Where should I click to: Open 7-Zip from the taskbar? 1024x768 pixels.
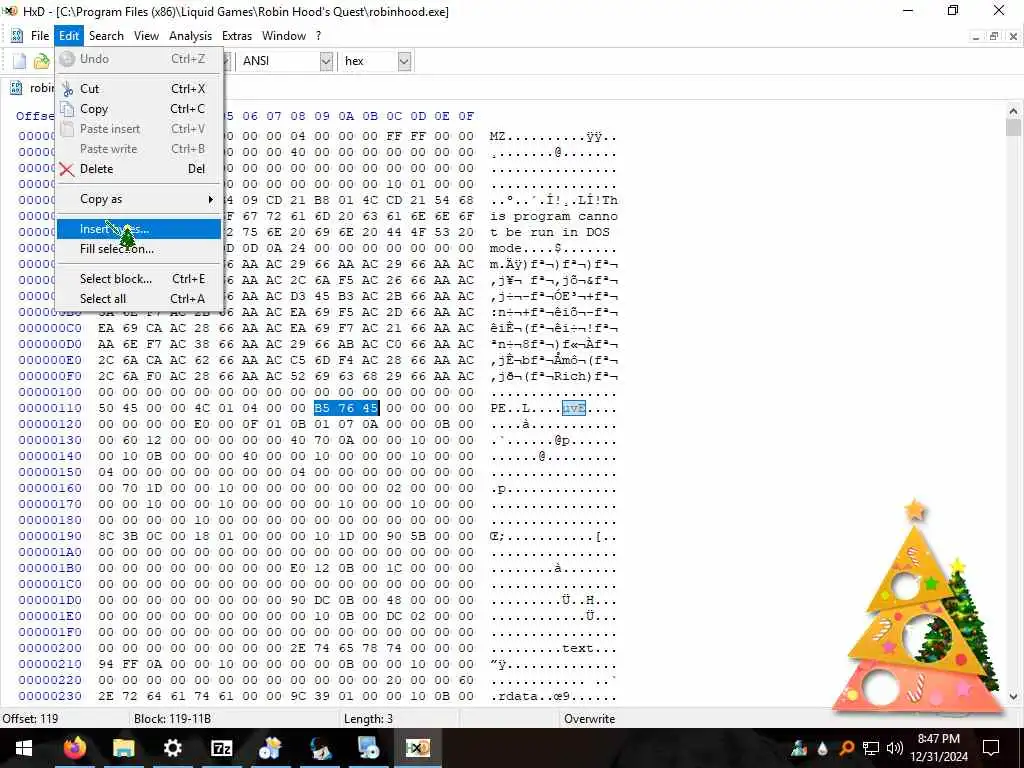coord(221,748)
